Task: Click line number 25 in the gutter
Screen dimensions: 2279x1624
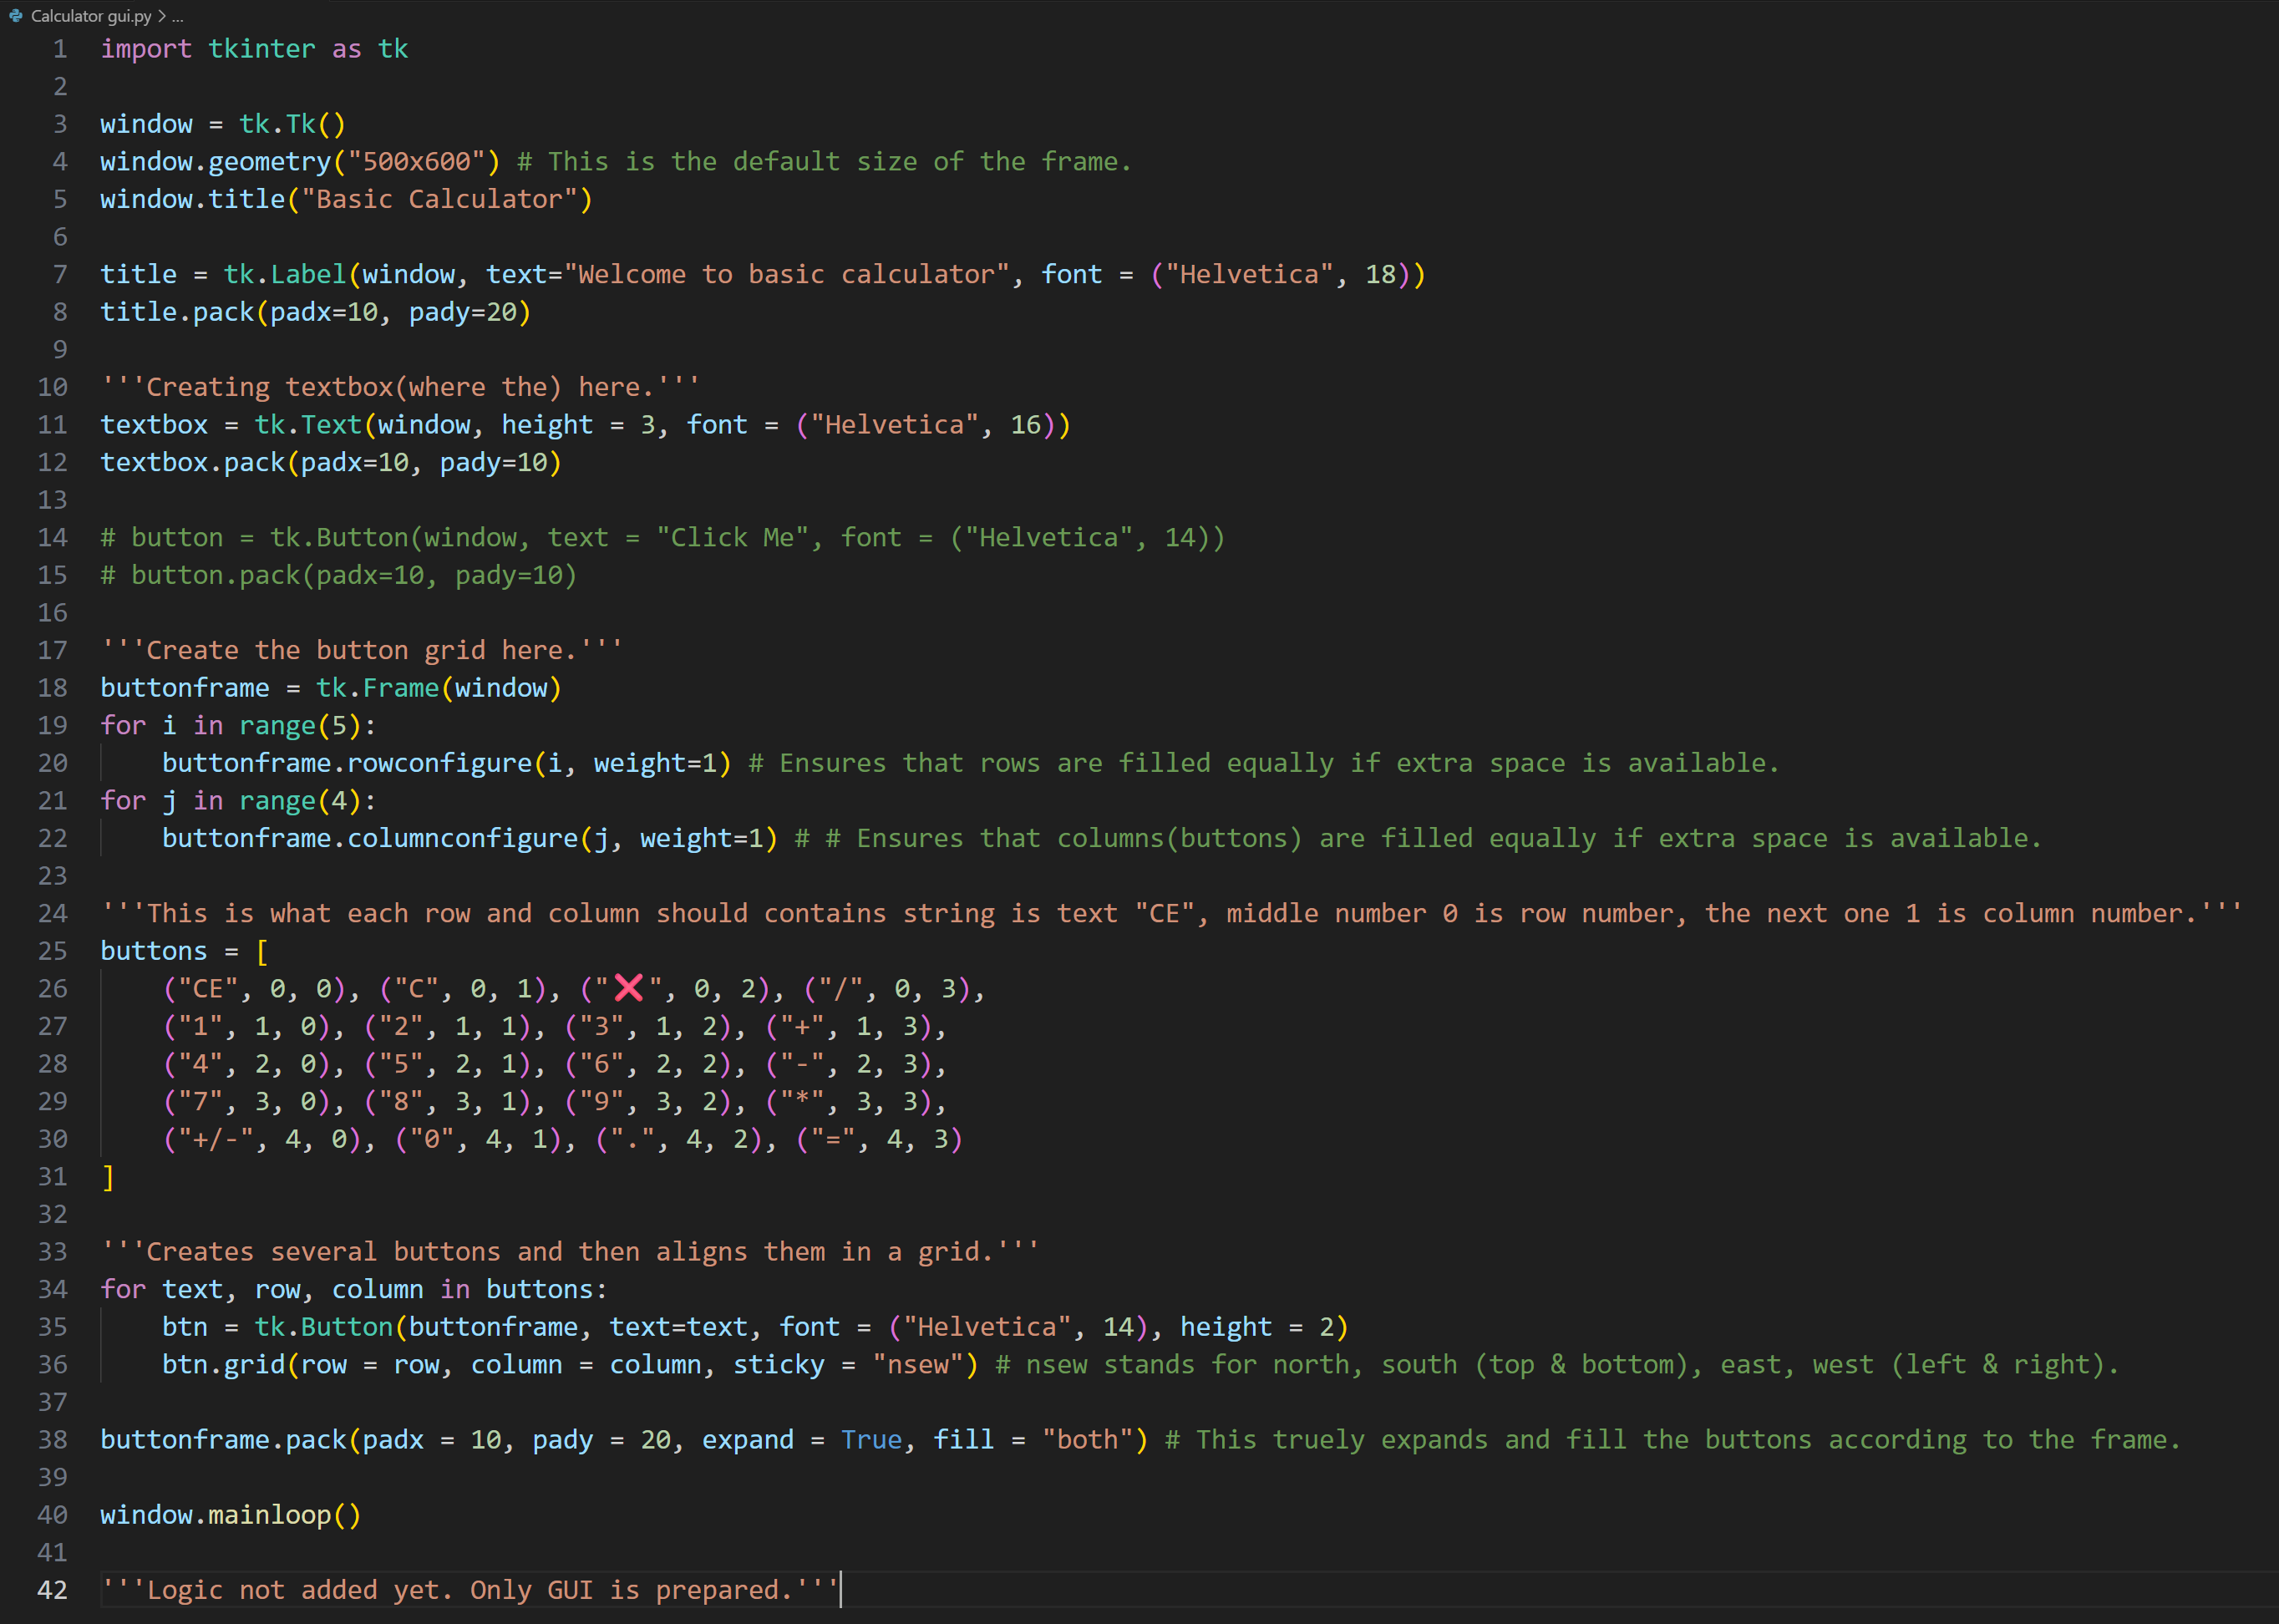Action: (52, 951)
